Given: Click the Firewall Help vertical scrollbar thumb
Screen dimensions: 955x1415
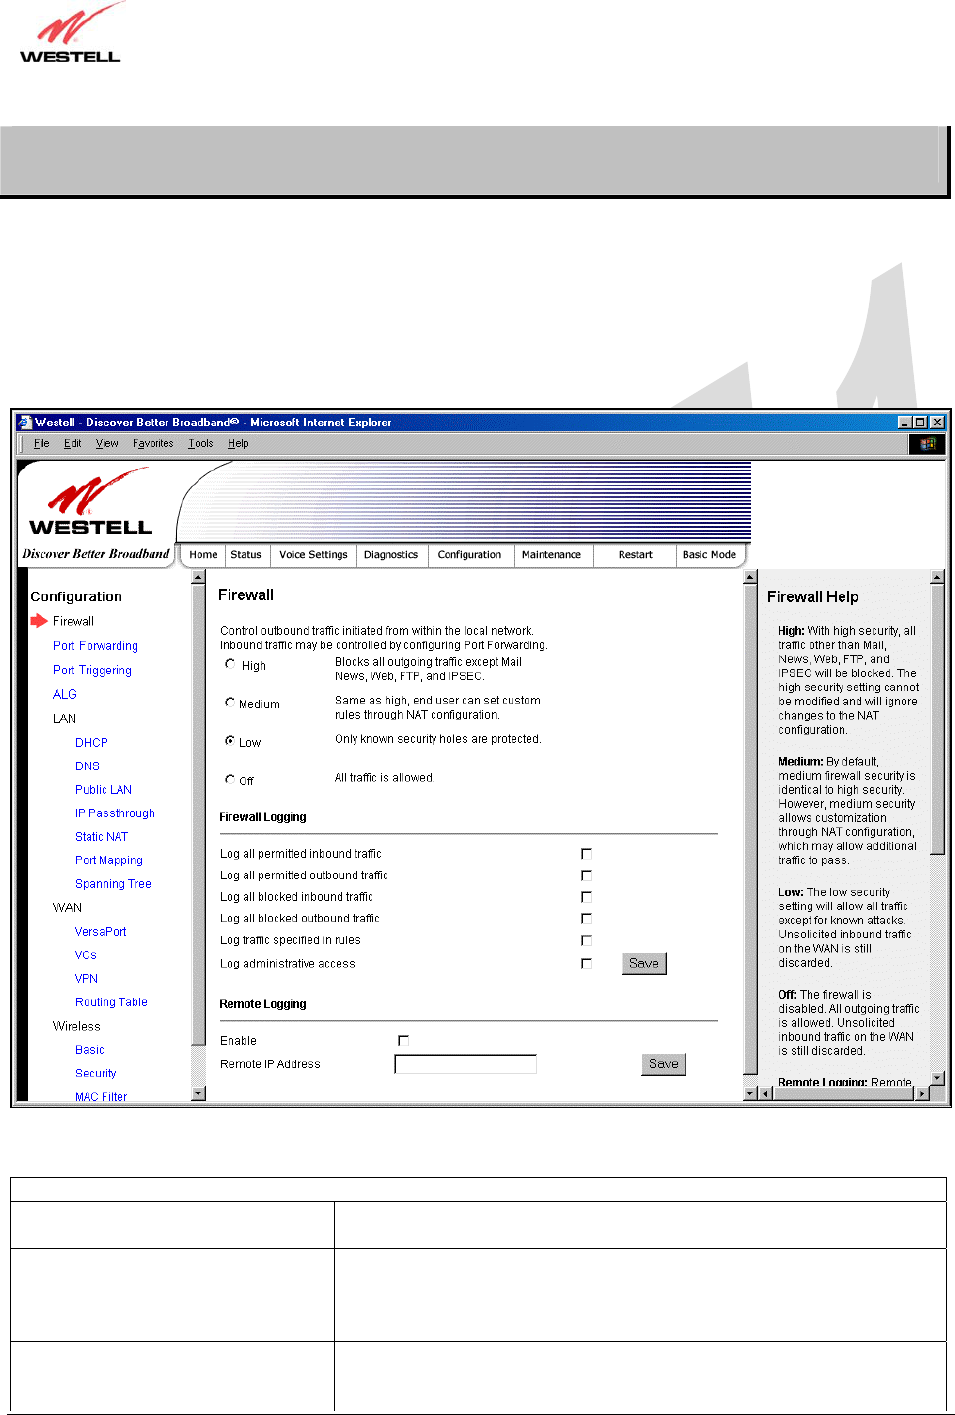Looking at the screenshot, I should coord(937,720).
